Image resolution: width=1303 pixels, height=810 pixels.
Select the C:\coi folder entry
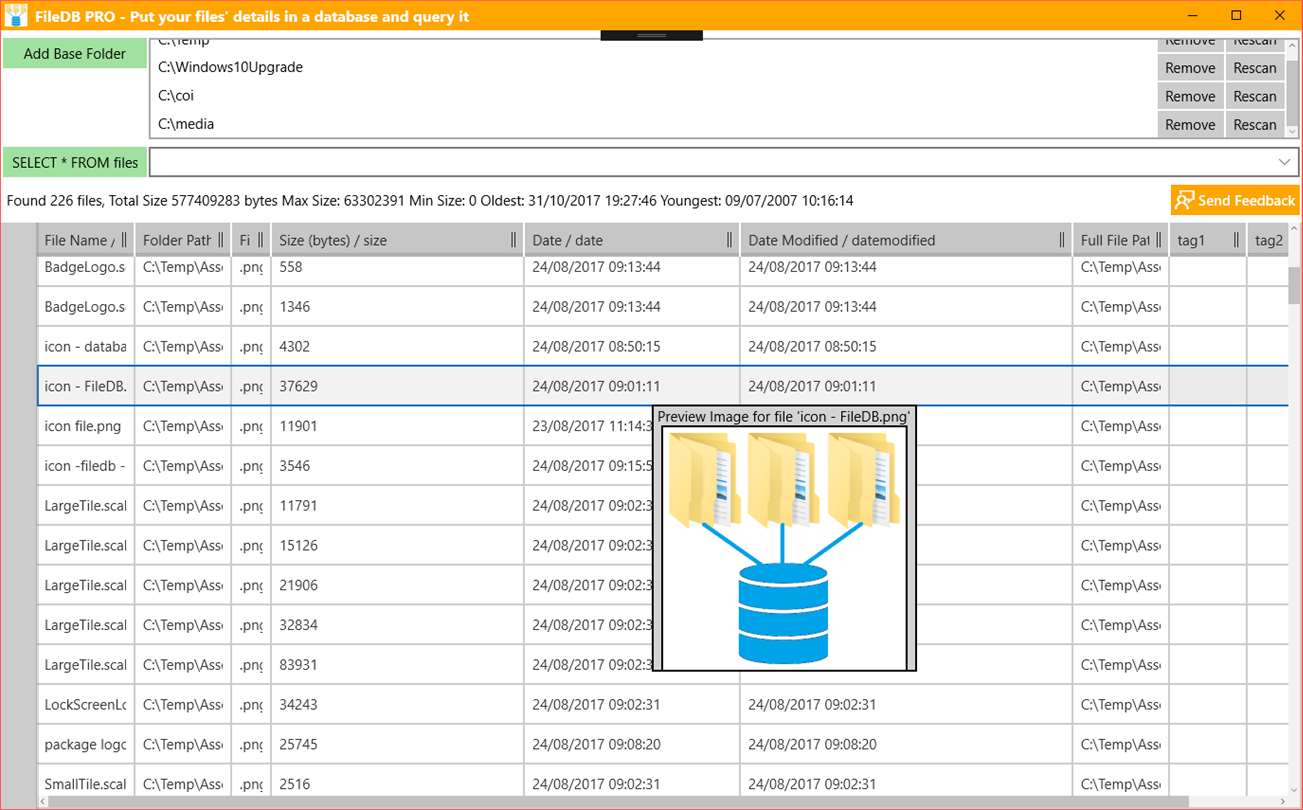[176, 96]
